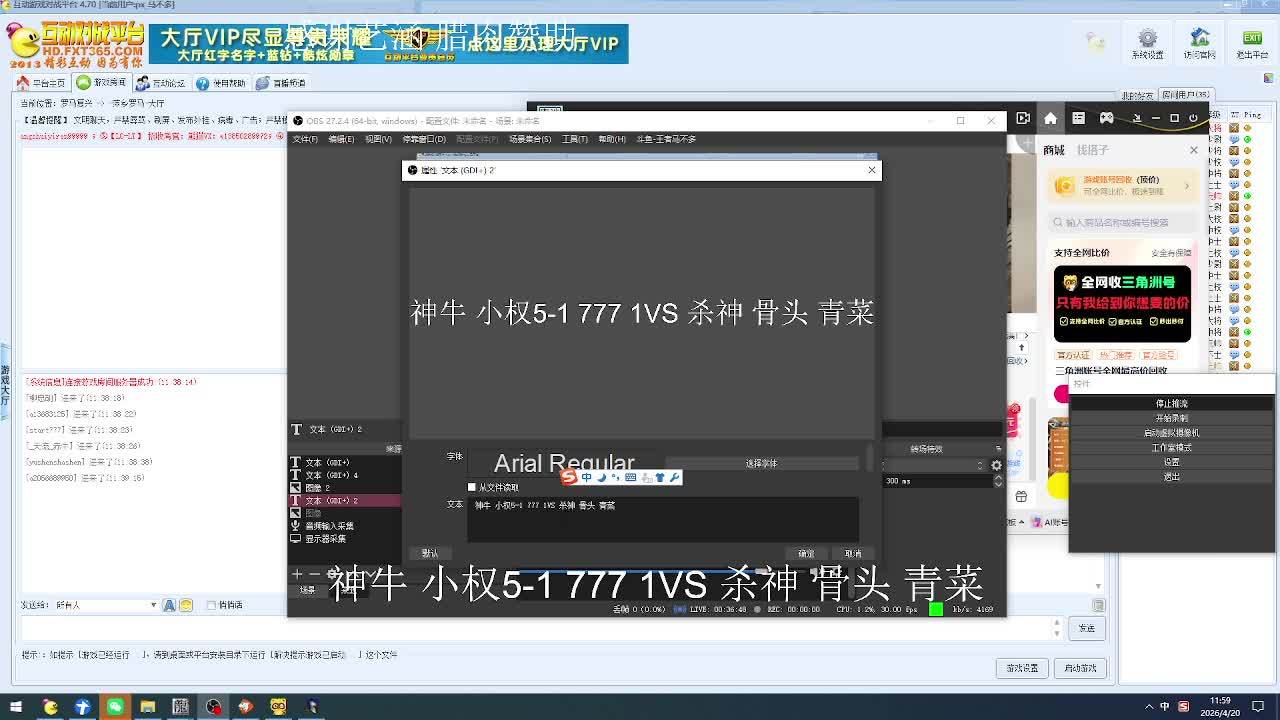Open the transition type combo box arrows
1280x720 pixels.
(x=980, y=465)
